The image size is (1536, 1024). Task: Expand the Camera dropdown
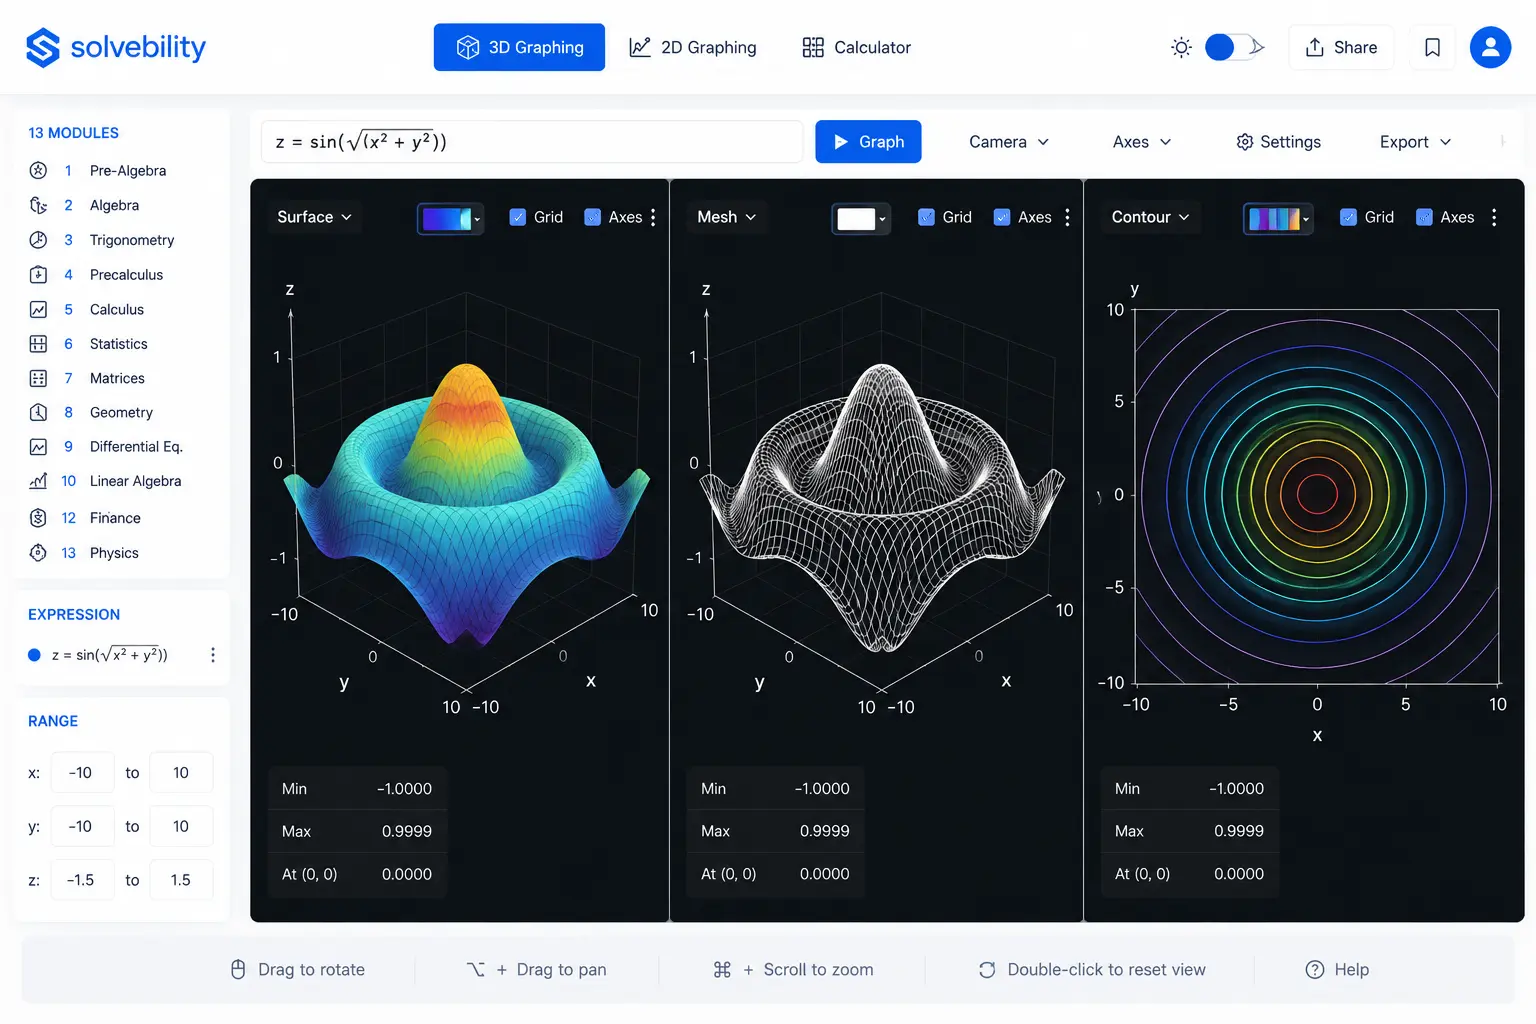tap(1009, 142)
